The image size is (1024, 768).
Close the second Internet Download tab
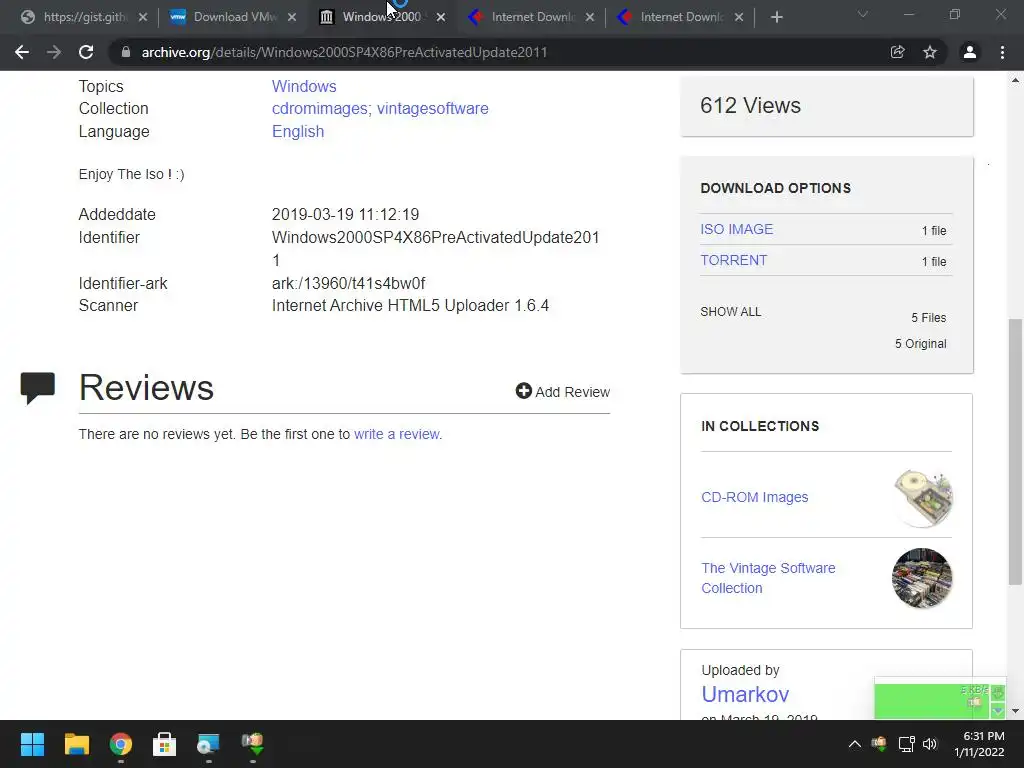(739, 17)
